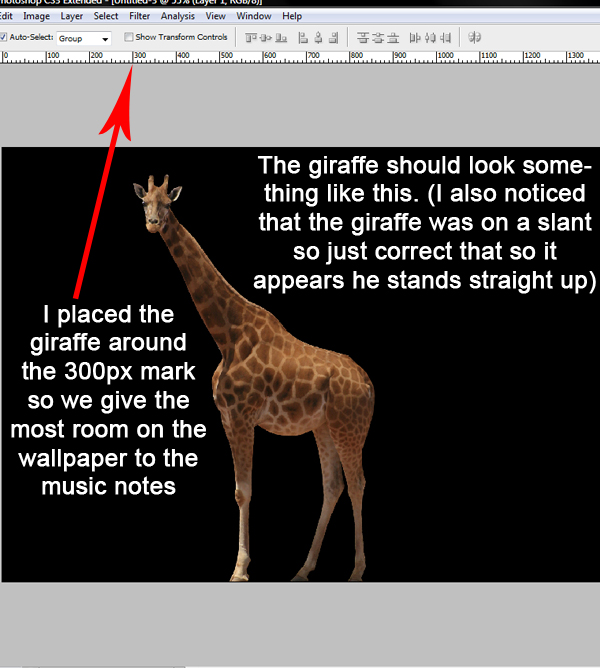Open the Edit menu
Viewport: 600px width, 668px height.
click(6, 16)
